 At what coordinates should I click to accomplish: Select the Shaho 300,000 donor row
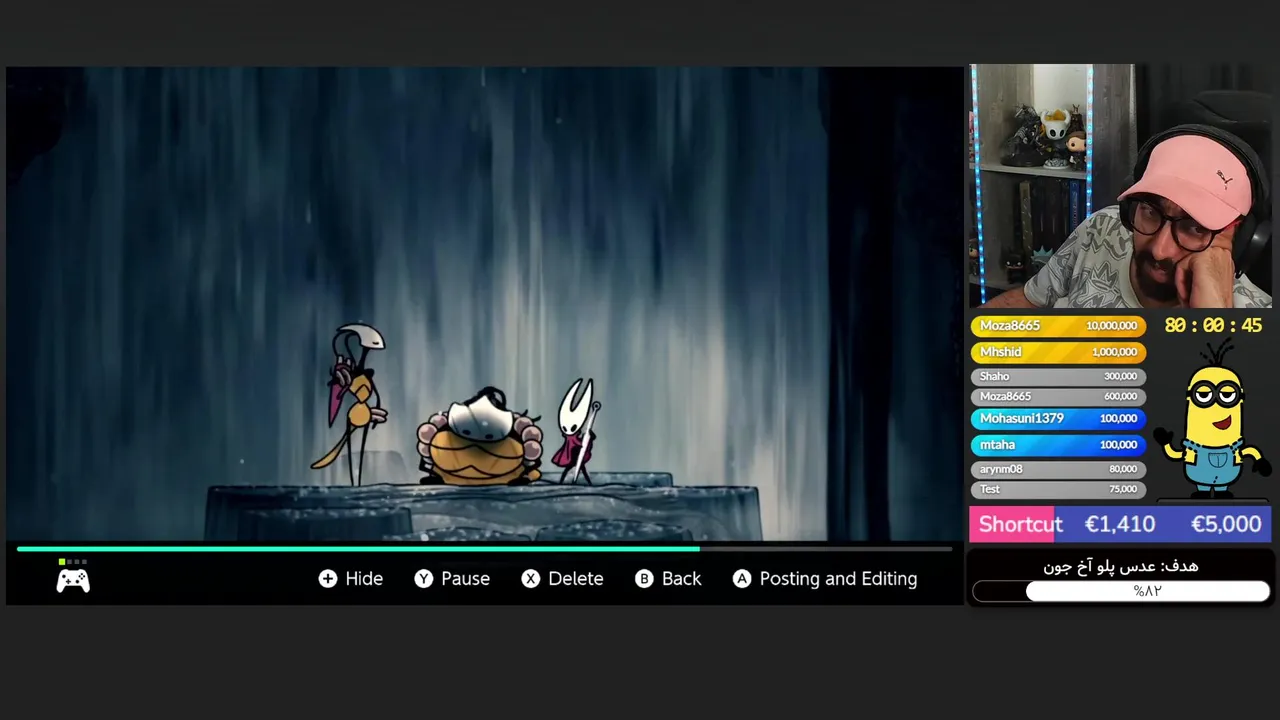pos(1058,376)
